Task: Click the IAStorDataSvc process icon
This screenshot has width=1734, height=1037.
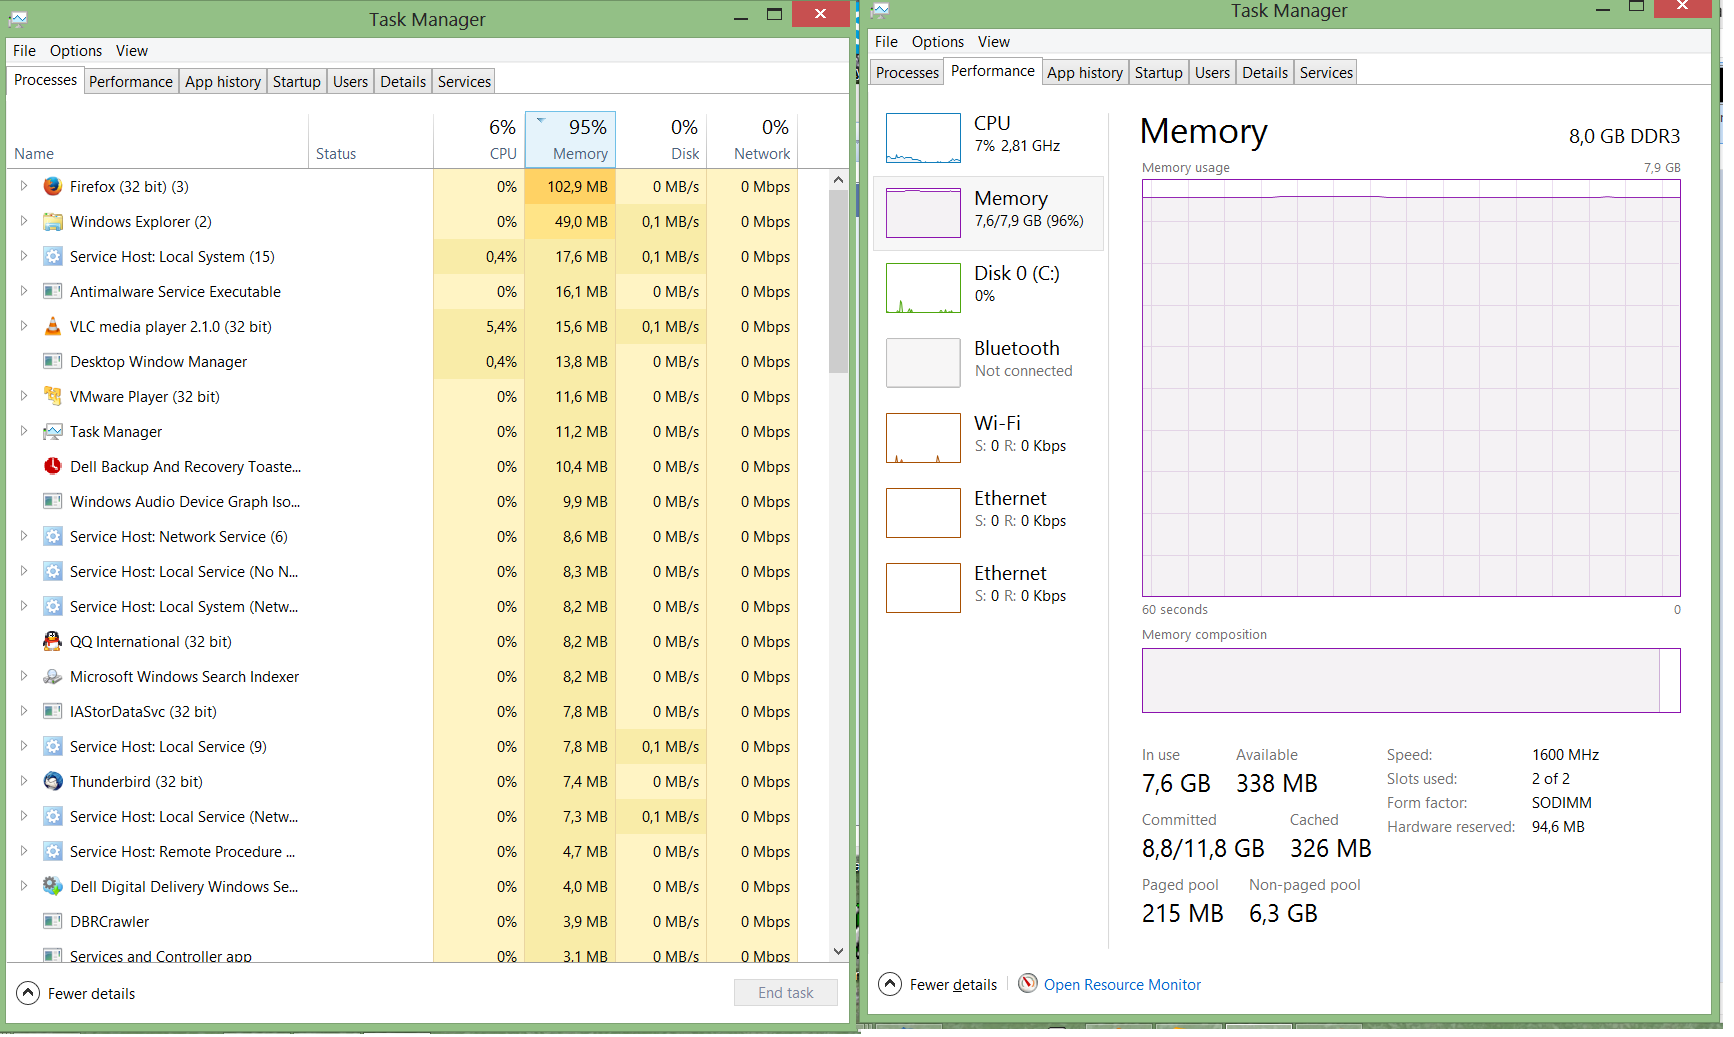Action: tap(53, 711)
